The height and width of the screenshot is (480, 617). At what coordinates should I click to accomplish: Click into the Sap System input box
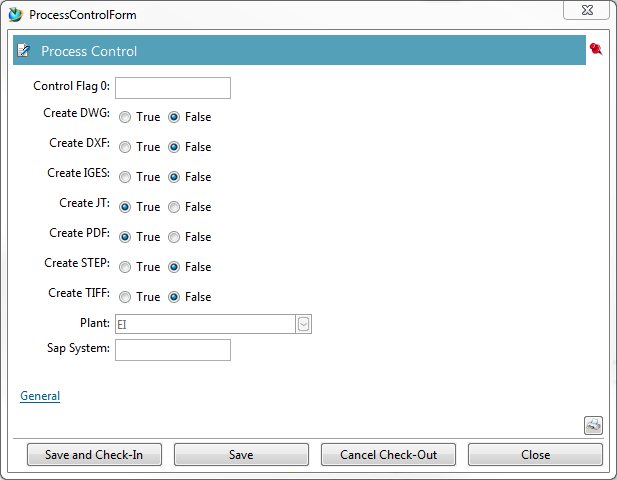173,350
